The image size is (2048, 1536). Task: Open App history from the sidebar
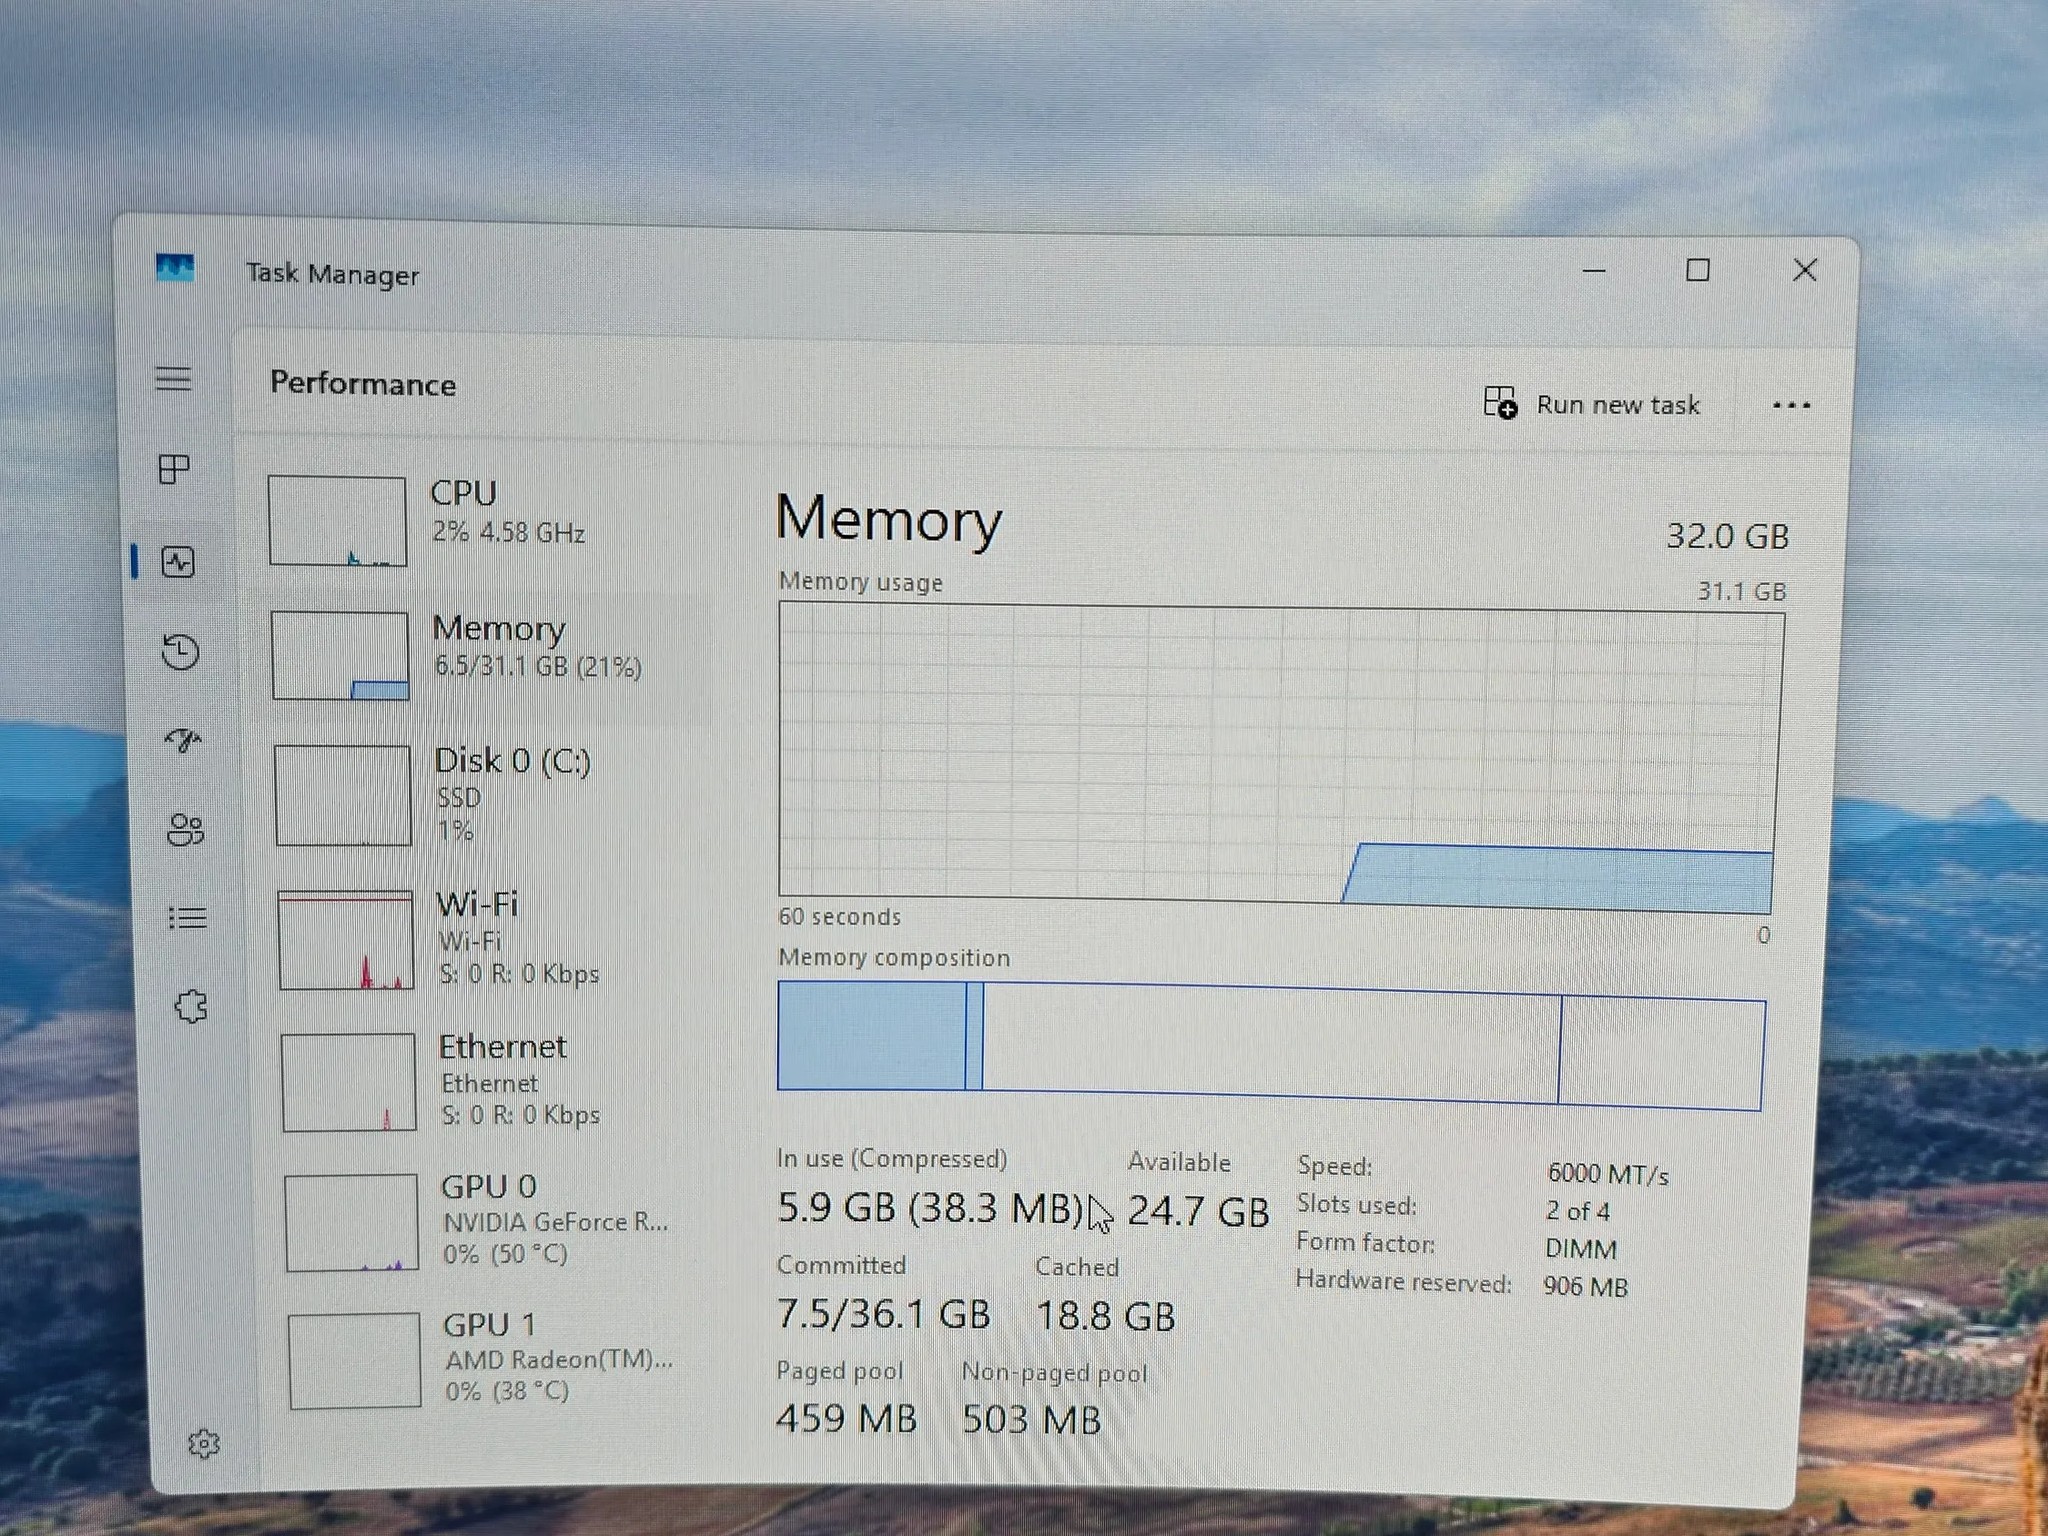pos(181,652)
